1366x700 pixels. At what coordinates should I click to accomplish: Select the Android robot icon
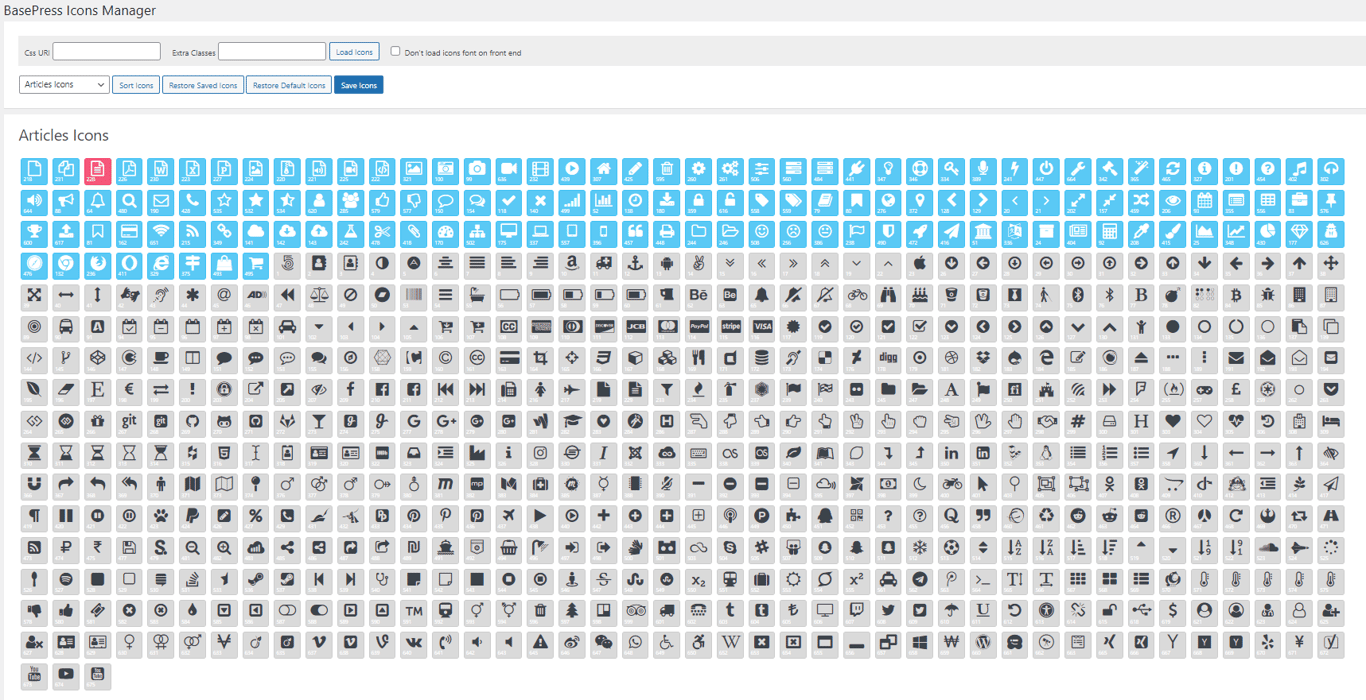tap(666, 264)
